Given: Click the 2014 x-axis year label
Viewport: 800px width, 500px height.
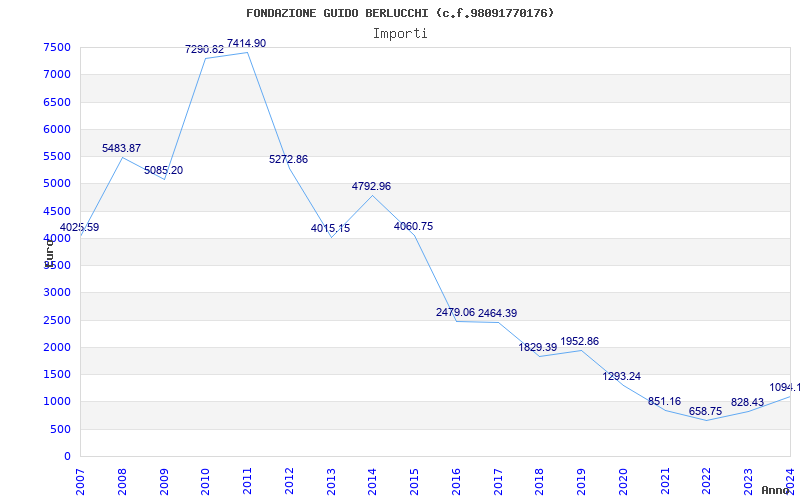Looking at the screenshot, I should [x=372, y=481].
